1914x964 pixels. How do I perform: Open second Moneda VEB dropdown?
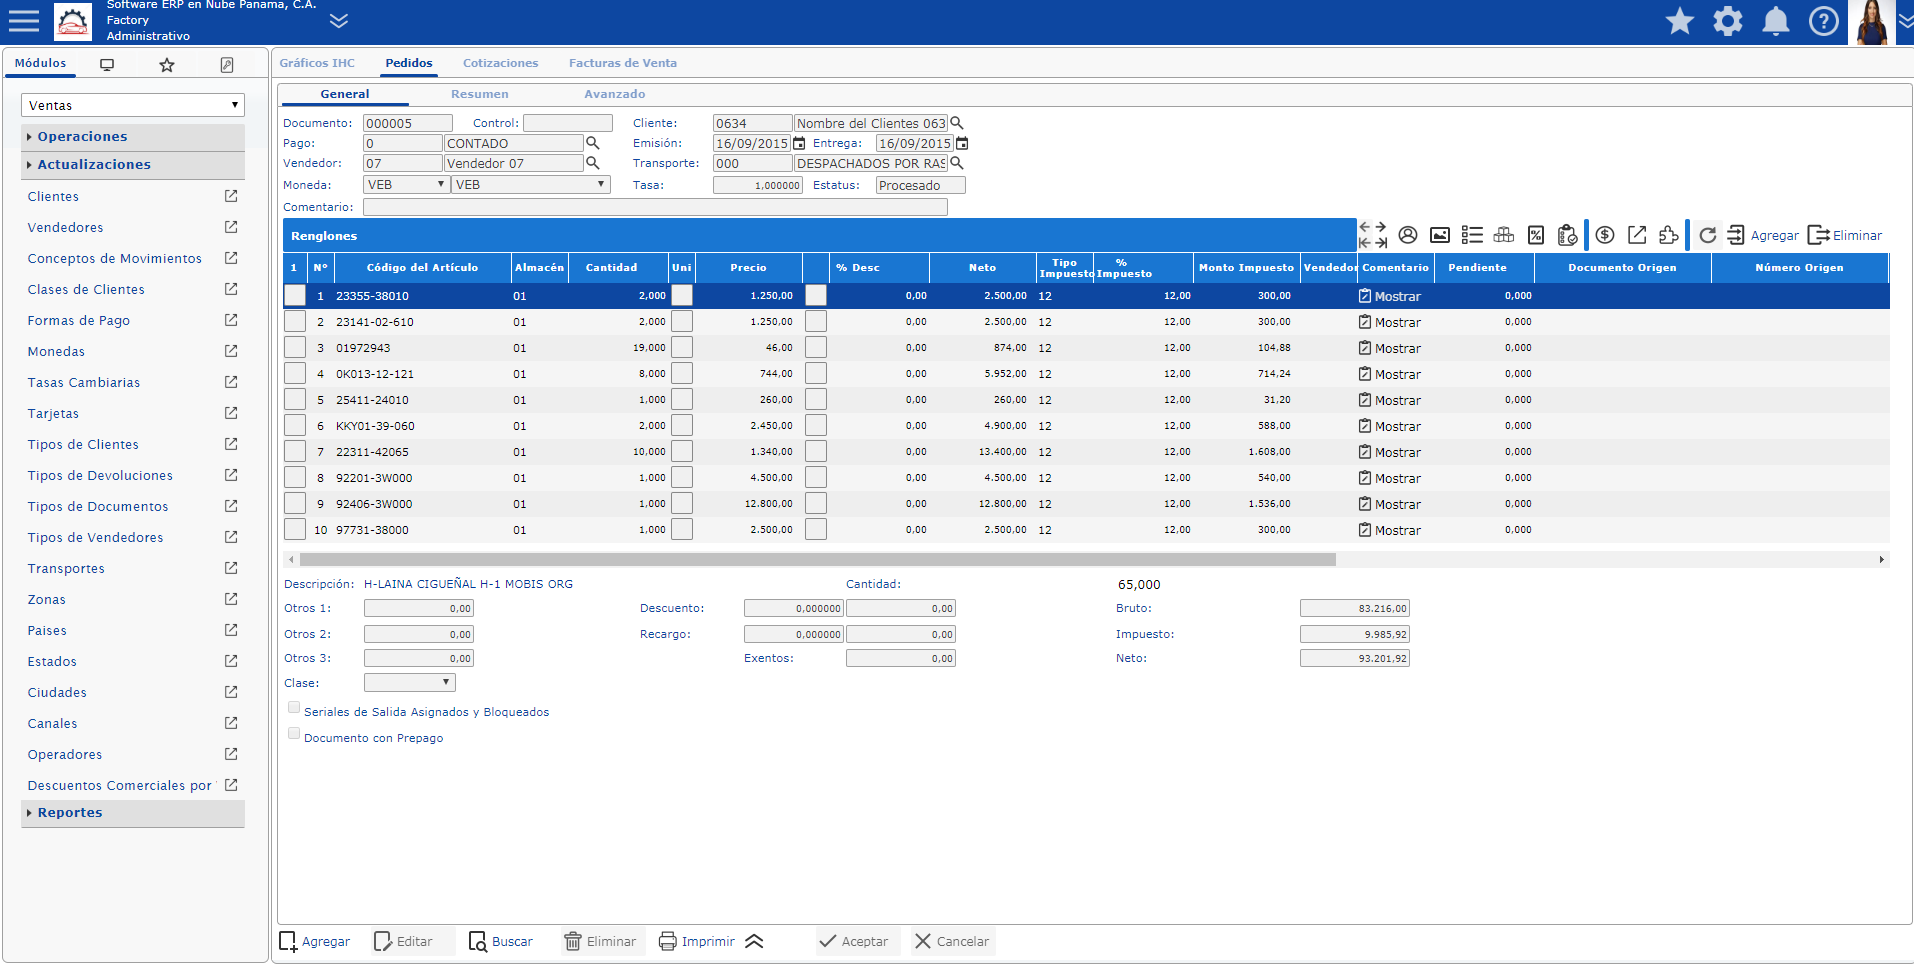(x=530, y=185)
